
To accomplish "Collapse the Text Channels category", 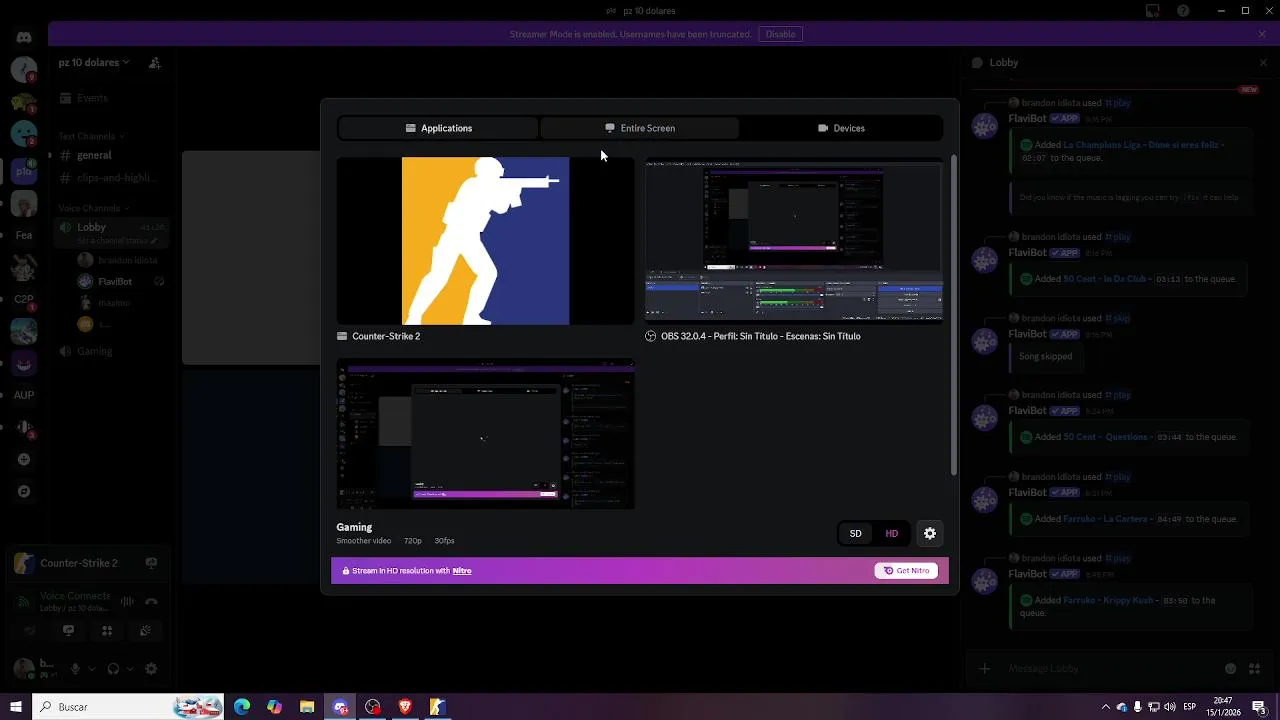I will 90,136.
